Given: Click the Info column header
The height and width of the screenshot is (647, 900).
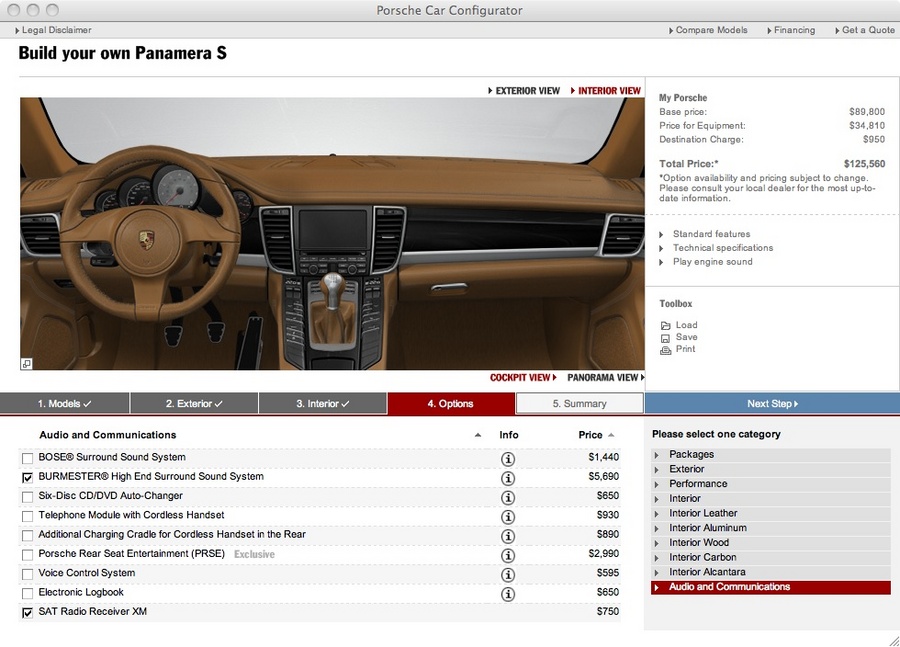Looking at the screenshot, I should 509,435.
